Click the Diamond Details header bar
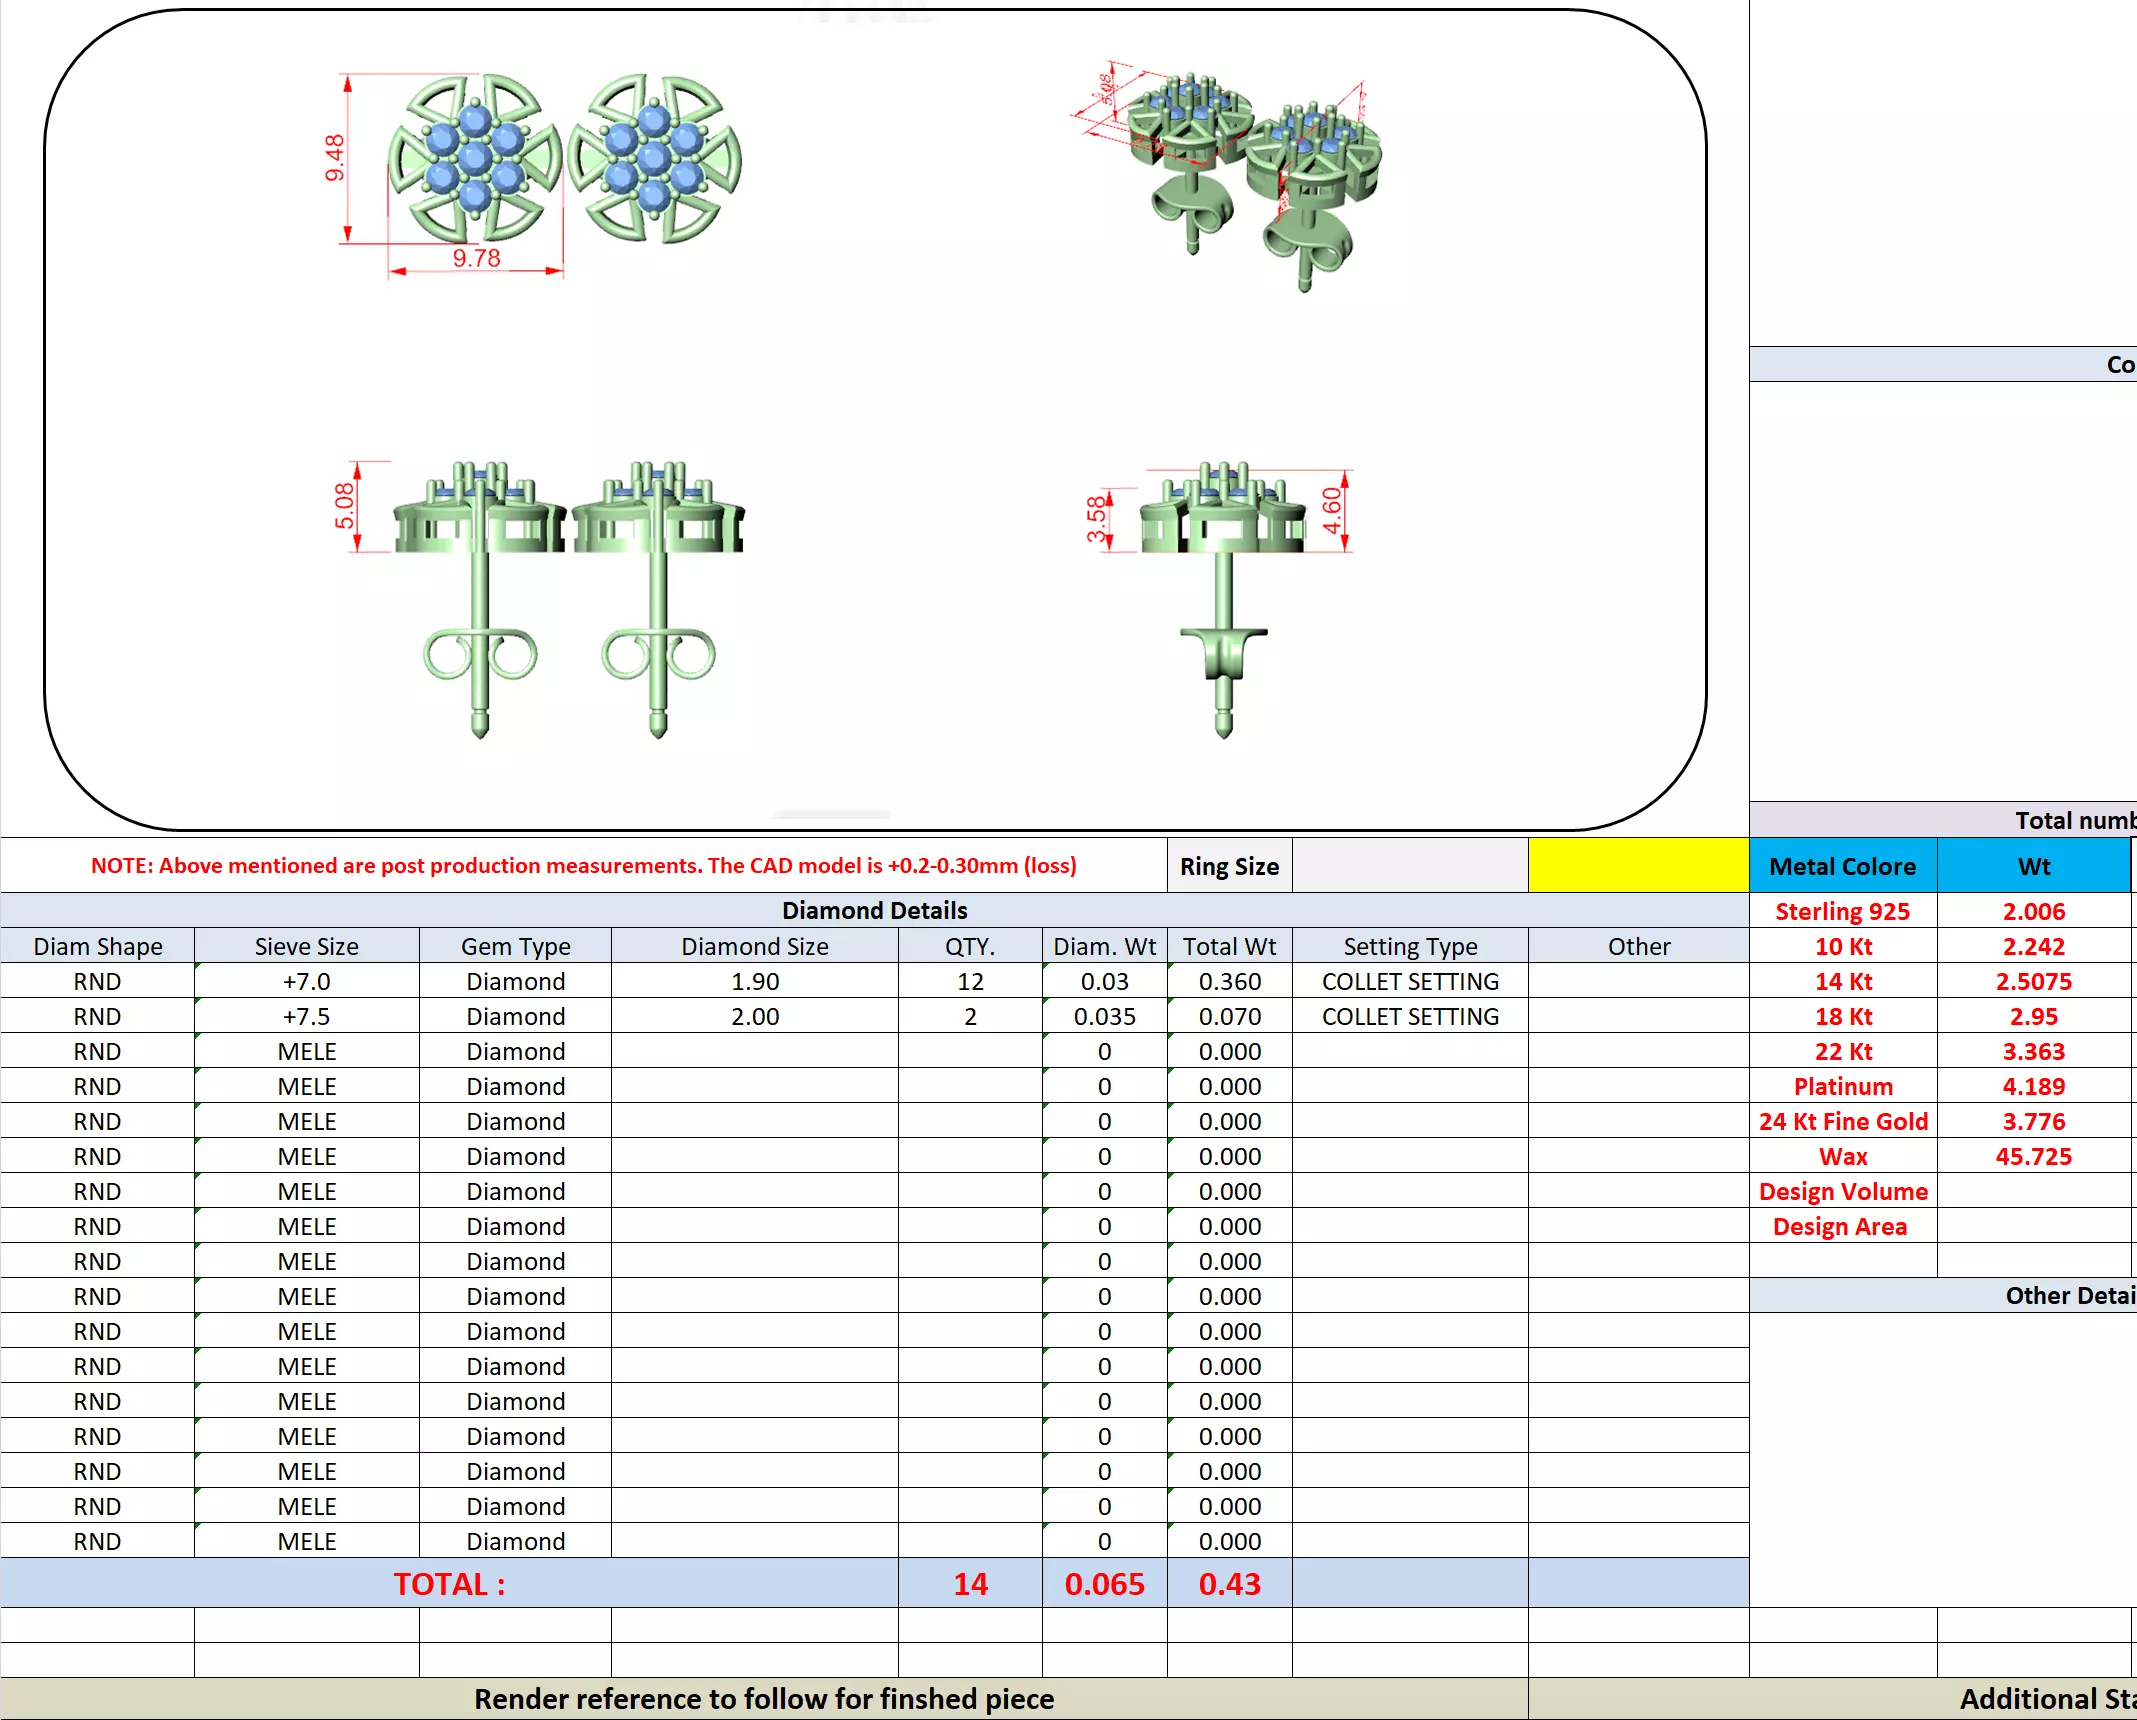This screenshot has width=2137, height=1720. coord(874,910)
